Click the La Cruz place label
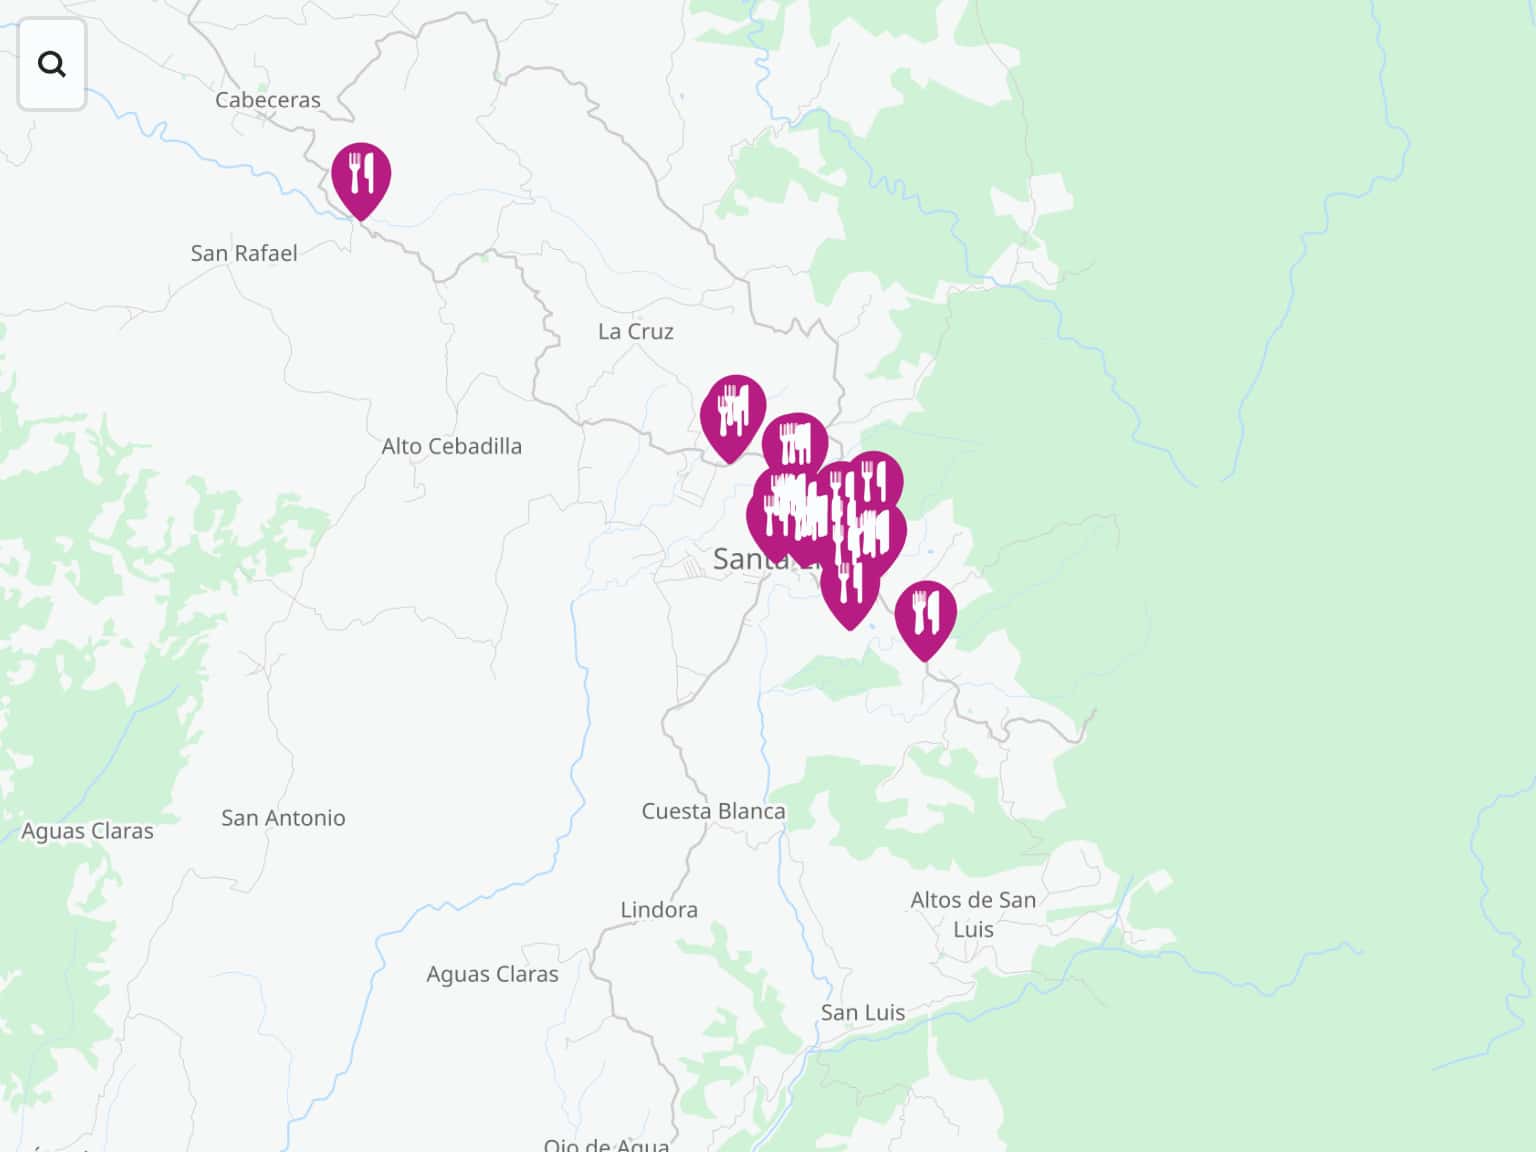Screen dimensions: 1536x1152 (636, 331)
